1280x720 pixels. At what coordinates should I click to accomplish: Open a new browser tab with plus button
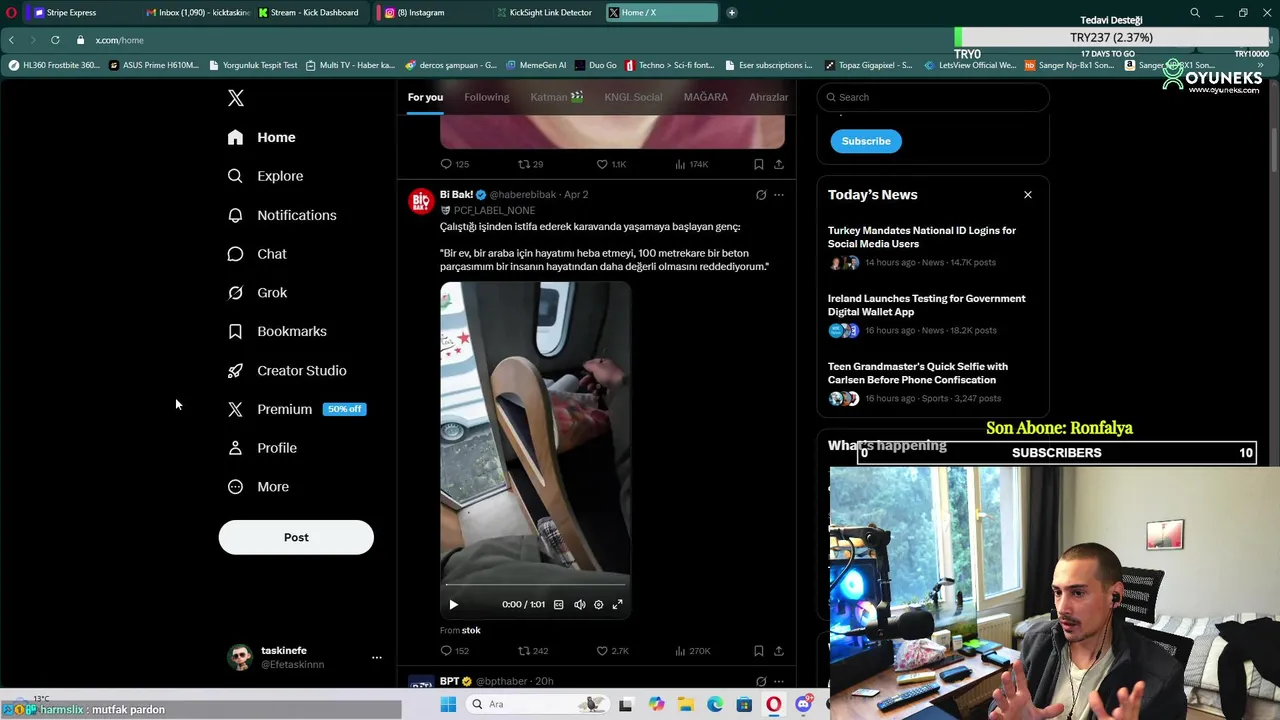coord(731,13)
